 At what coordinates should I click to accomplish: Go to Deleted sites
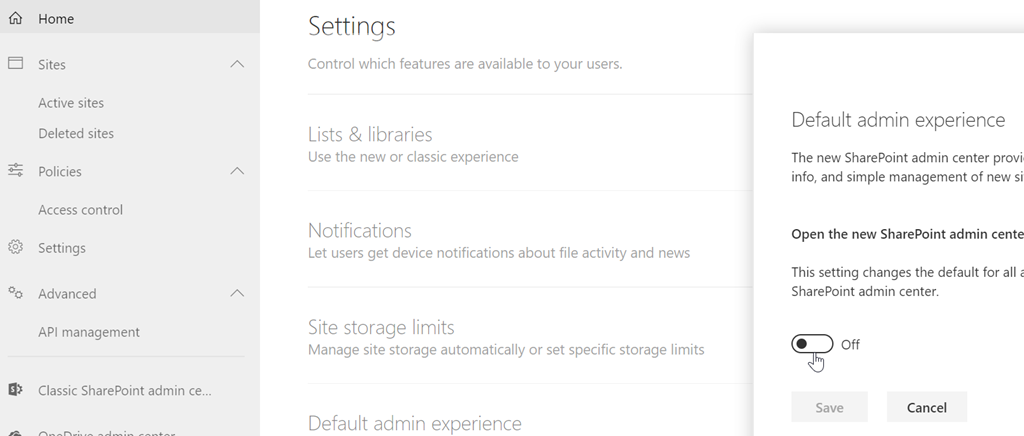pyautogui.click(x=76, y=133)
